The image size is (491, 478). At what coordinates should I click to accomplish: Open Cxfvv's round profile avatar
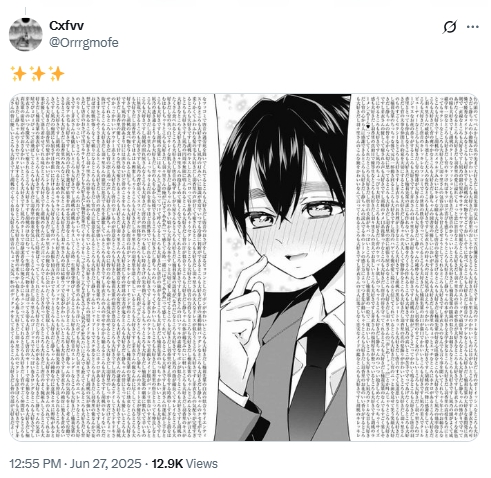pos(26,35)
